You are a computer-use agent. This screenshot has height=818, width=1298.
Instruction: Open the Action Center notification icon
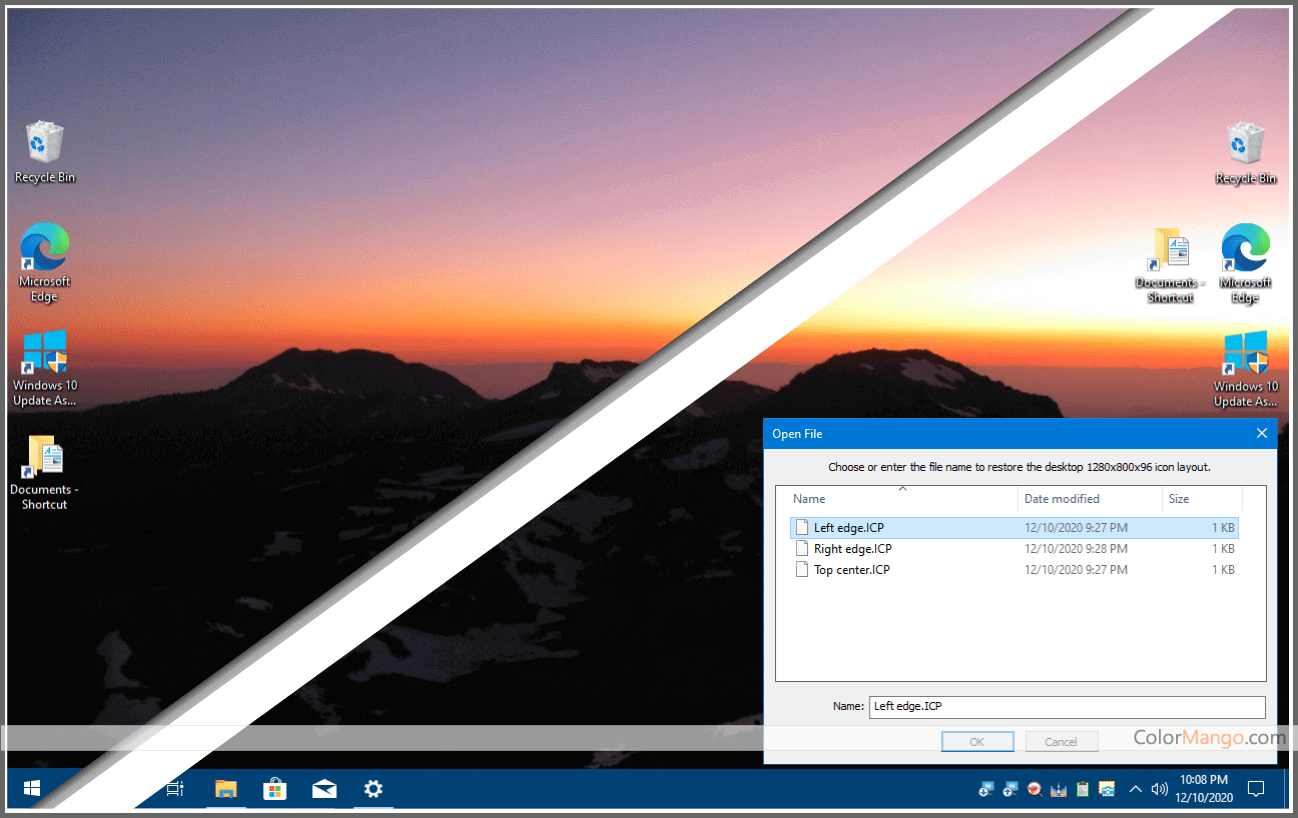click(x=1256, y=789)
